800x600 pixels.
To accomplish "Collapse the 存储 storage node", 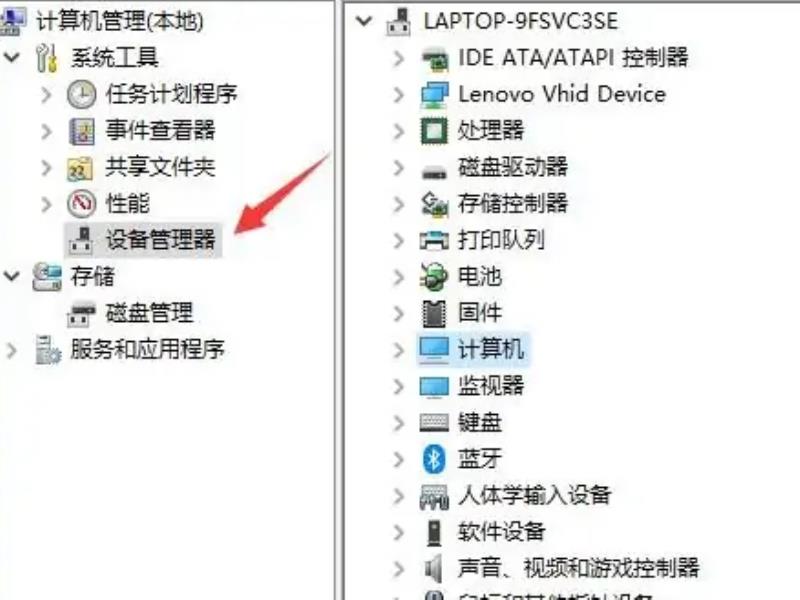I will 11,276.
